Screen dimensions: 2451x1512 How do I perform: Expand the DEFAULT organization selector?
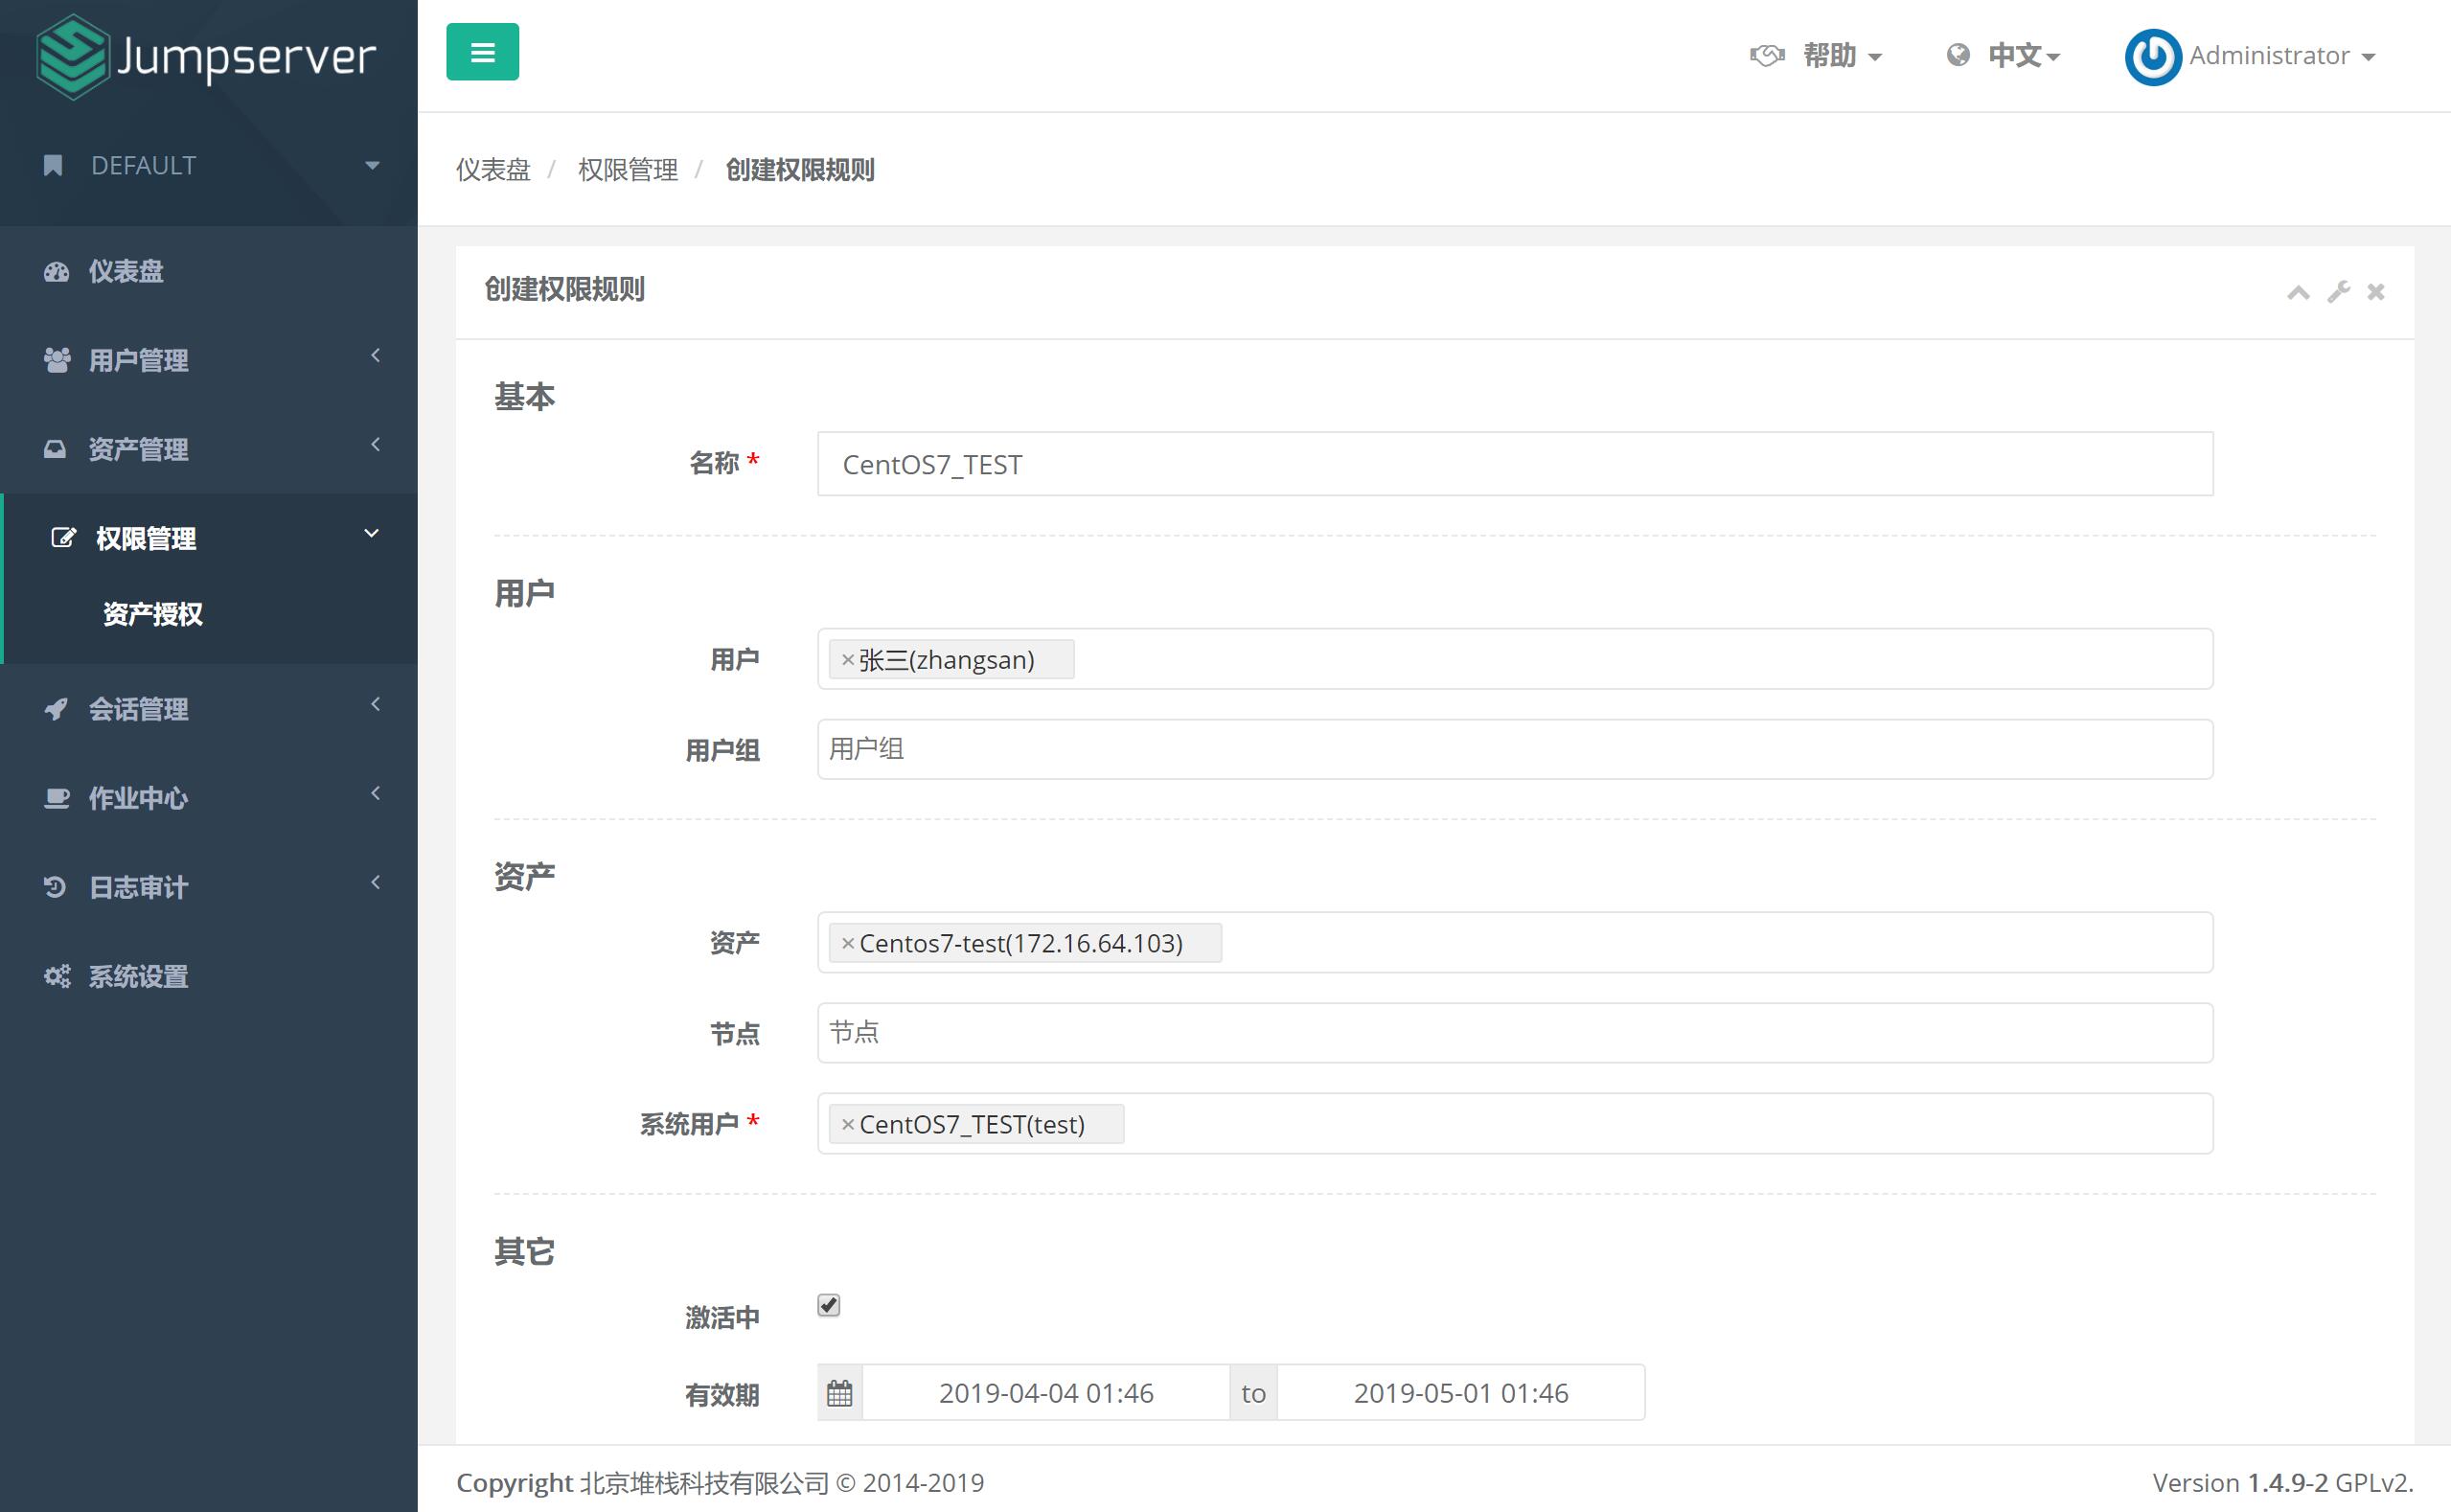208,165
